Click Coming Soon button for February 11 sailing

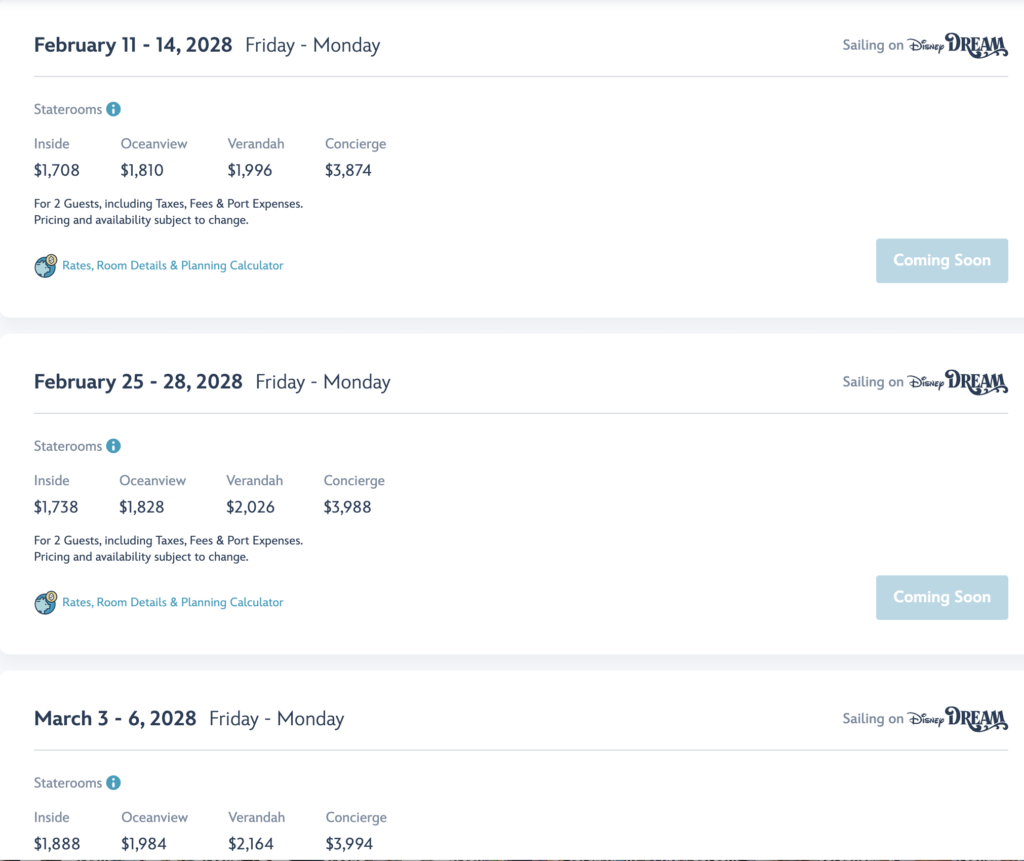(x=942, y=261)
